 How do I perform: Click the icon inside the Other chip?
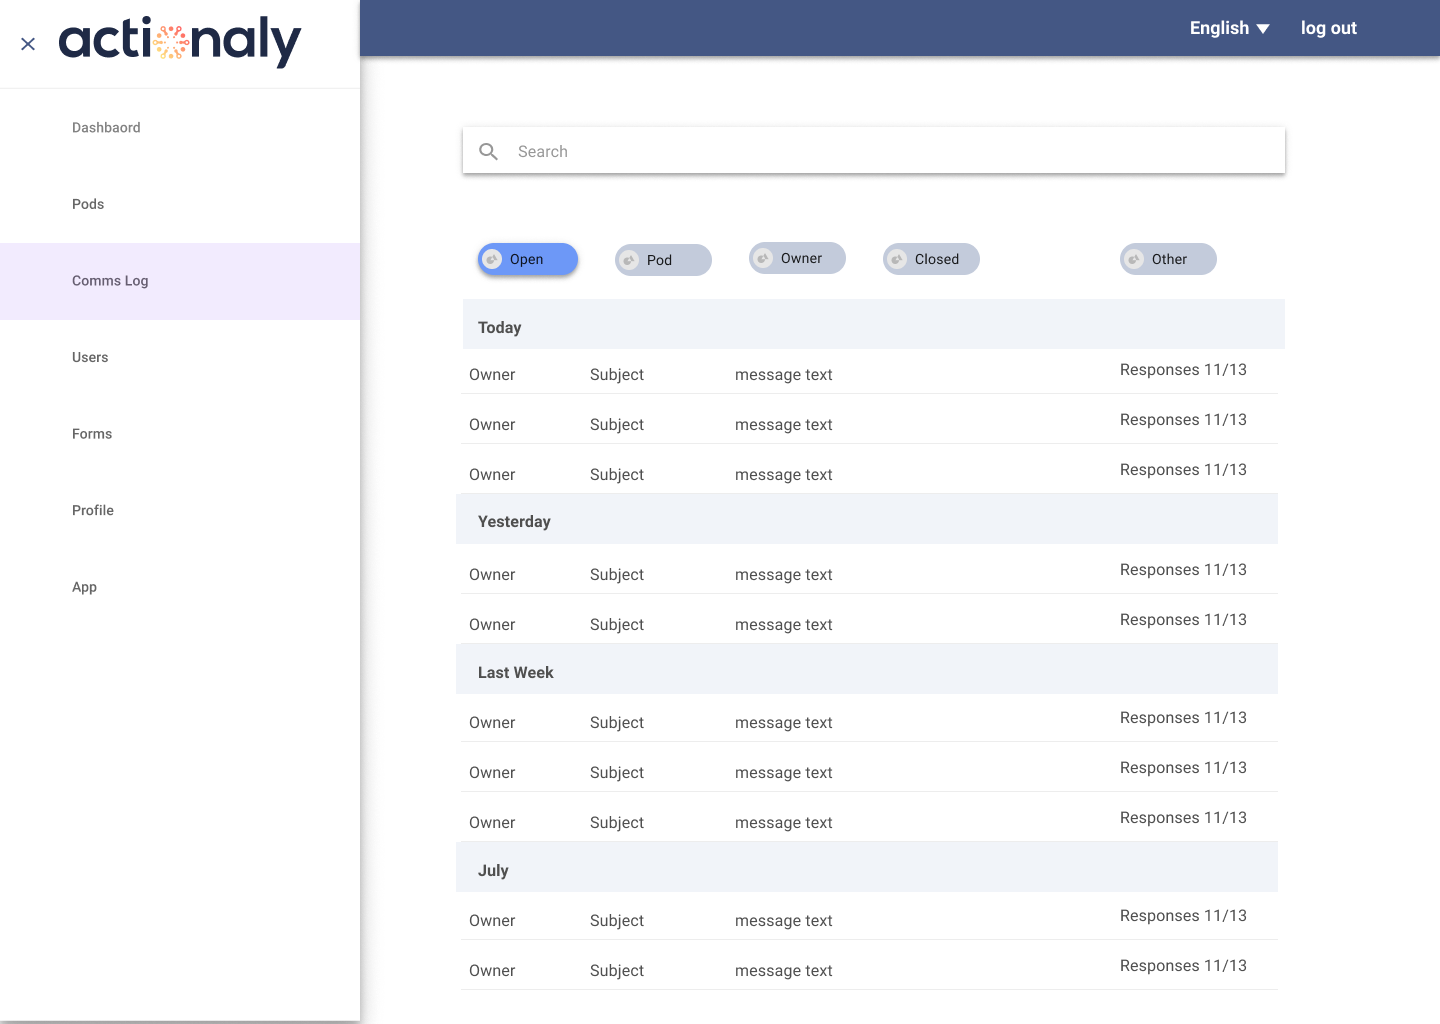click(1134, 259)
